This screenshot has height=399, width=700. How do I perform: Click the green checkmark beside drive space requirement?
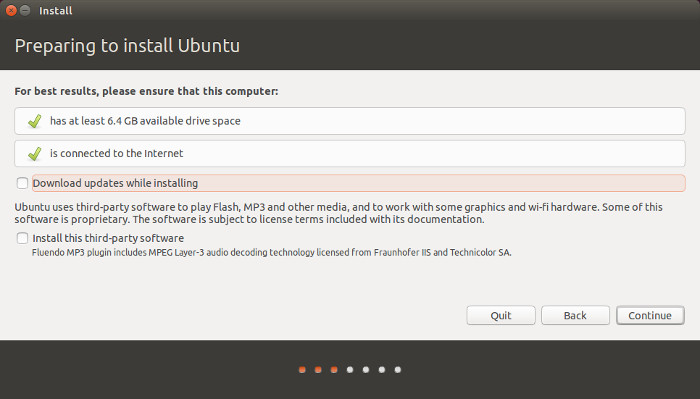coord(34,121)
